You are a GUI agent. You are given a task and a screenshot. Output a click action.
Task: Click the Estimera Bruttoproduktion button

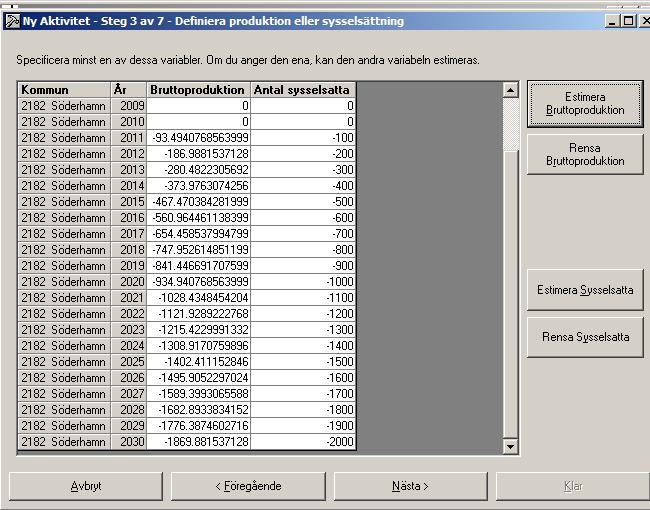(585, 104)
